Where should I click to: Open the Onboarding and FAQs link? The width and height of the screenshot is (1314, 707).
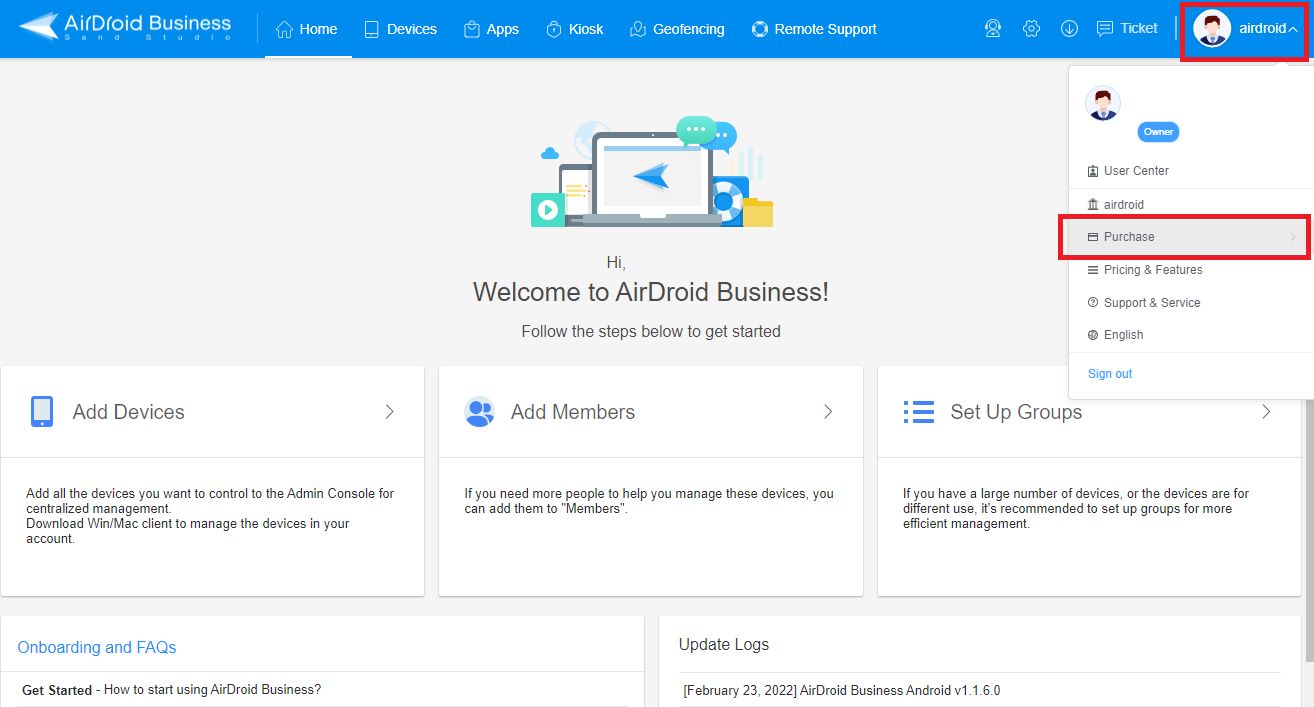pyautogui.click(x=97, y=648)
